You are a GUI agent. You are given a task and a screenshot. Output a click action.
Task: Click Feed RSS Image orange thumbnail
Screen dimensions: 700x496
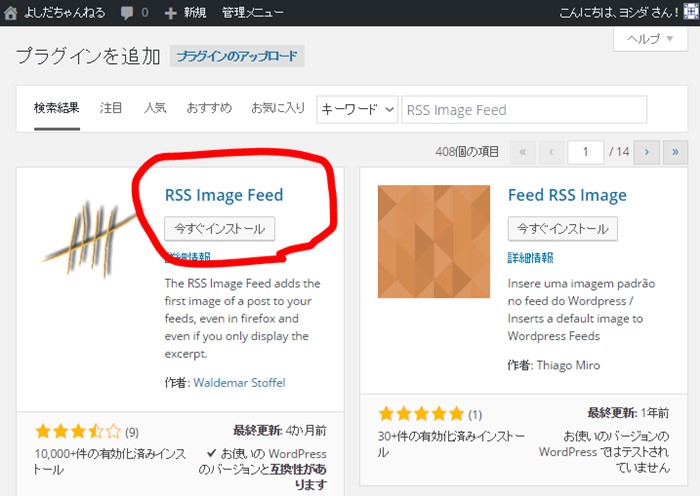pos(433,242)
